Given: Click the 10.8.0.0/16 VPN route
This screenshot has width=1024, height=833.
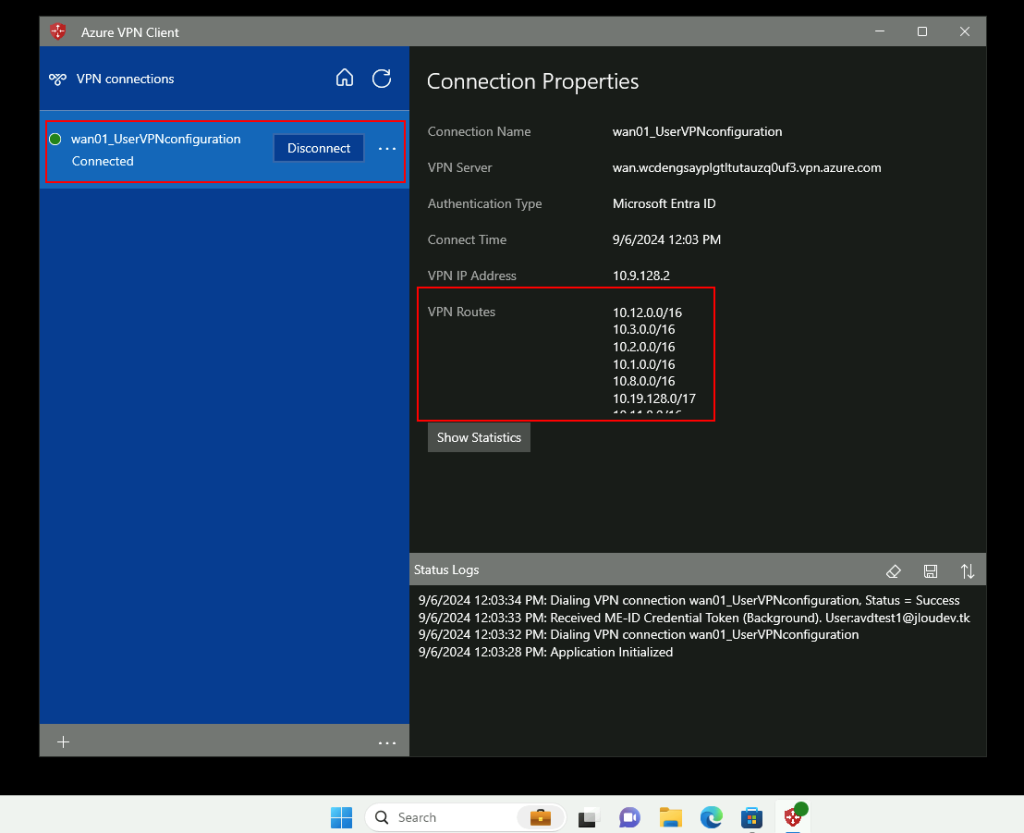Looking at the screenshot, I should pyautogui.click(x=643, y=381).
